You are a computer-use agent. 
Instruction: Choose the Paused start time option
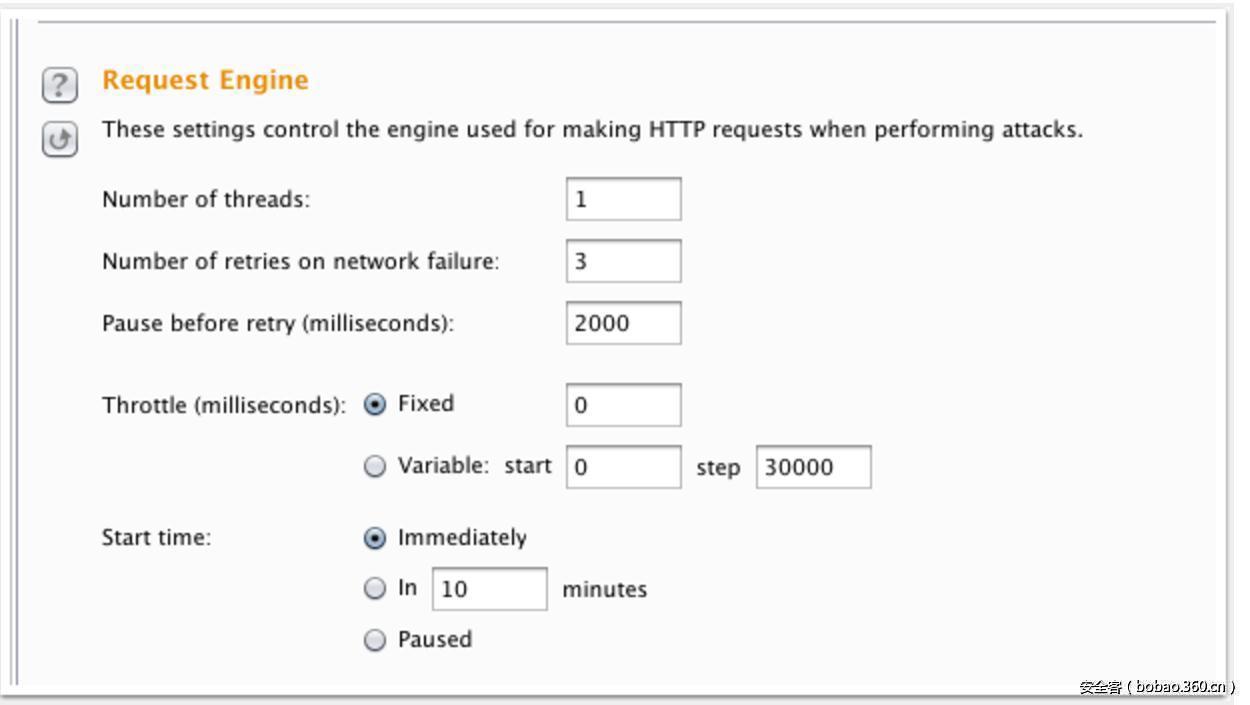[x=375, y=641]
